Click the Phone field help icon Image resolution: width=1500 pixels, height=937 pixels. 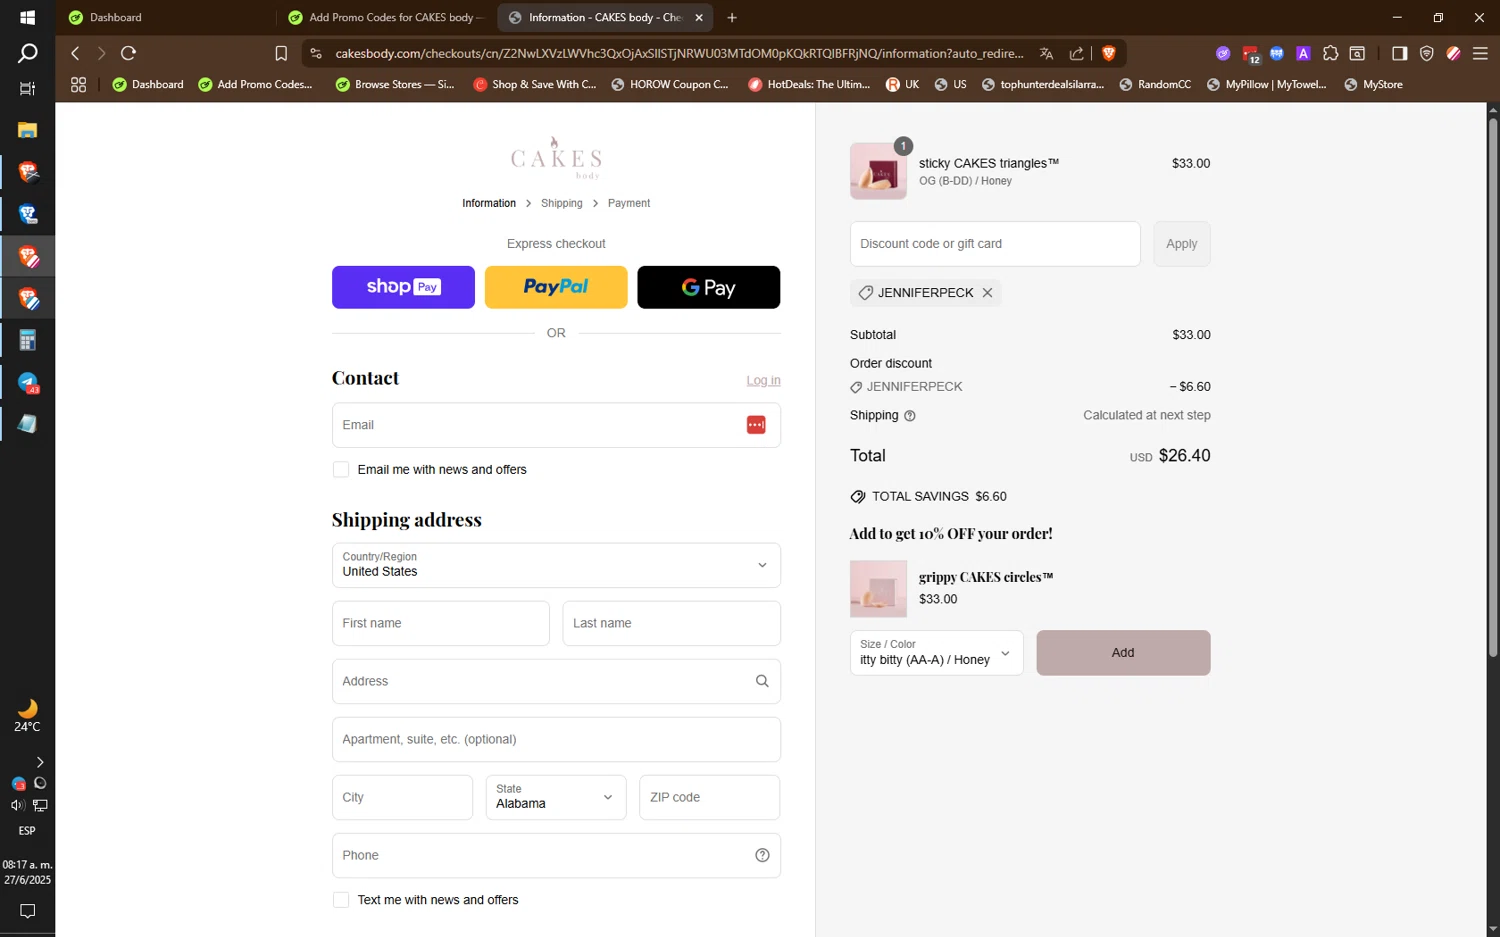[762, 855]
